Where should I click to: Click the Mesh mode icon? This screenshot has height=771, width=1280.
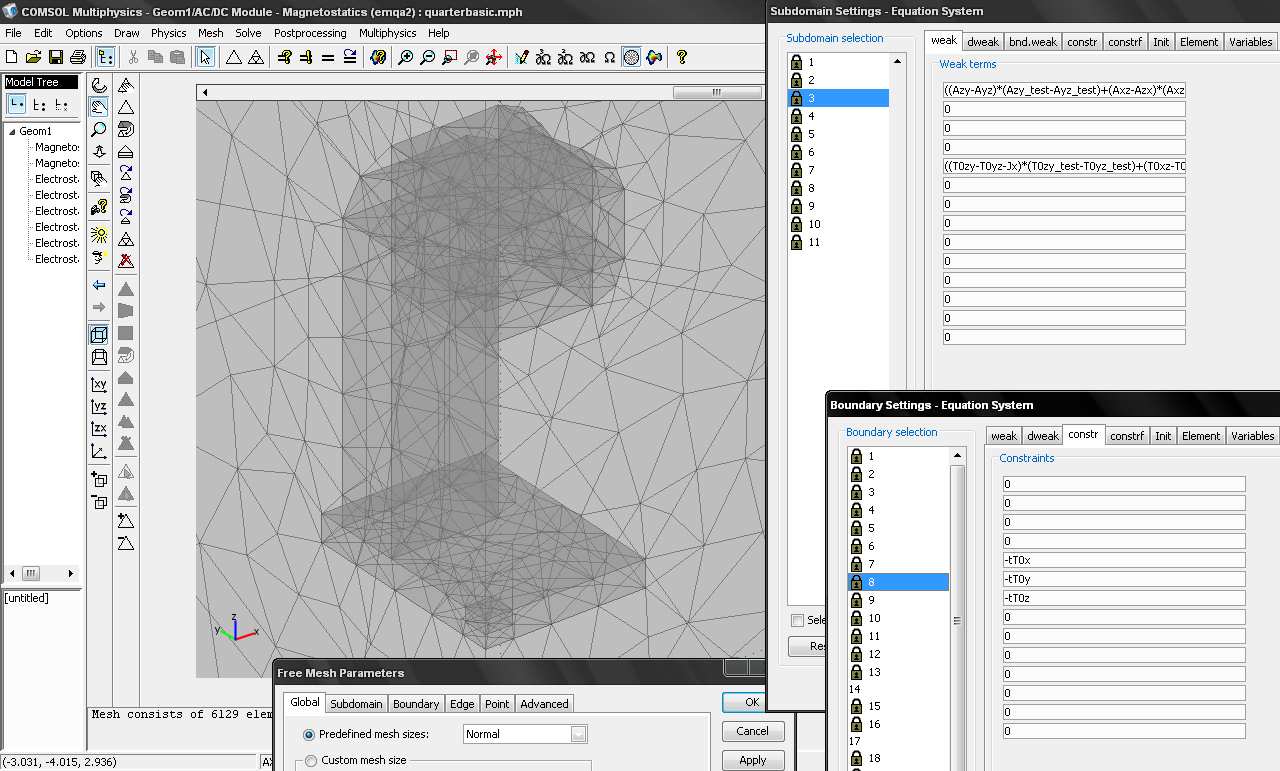[631, 58]
